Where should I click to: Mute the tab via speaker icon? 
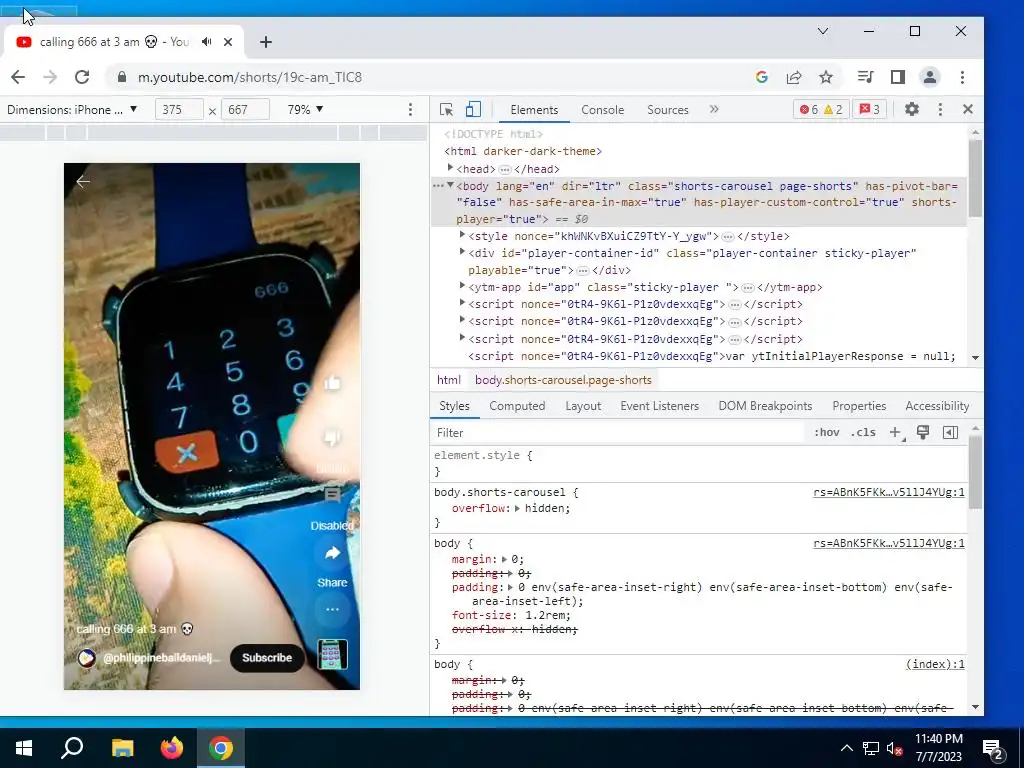[207, 42]
